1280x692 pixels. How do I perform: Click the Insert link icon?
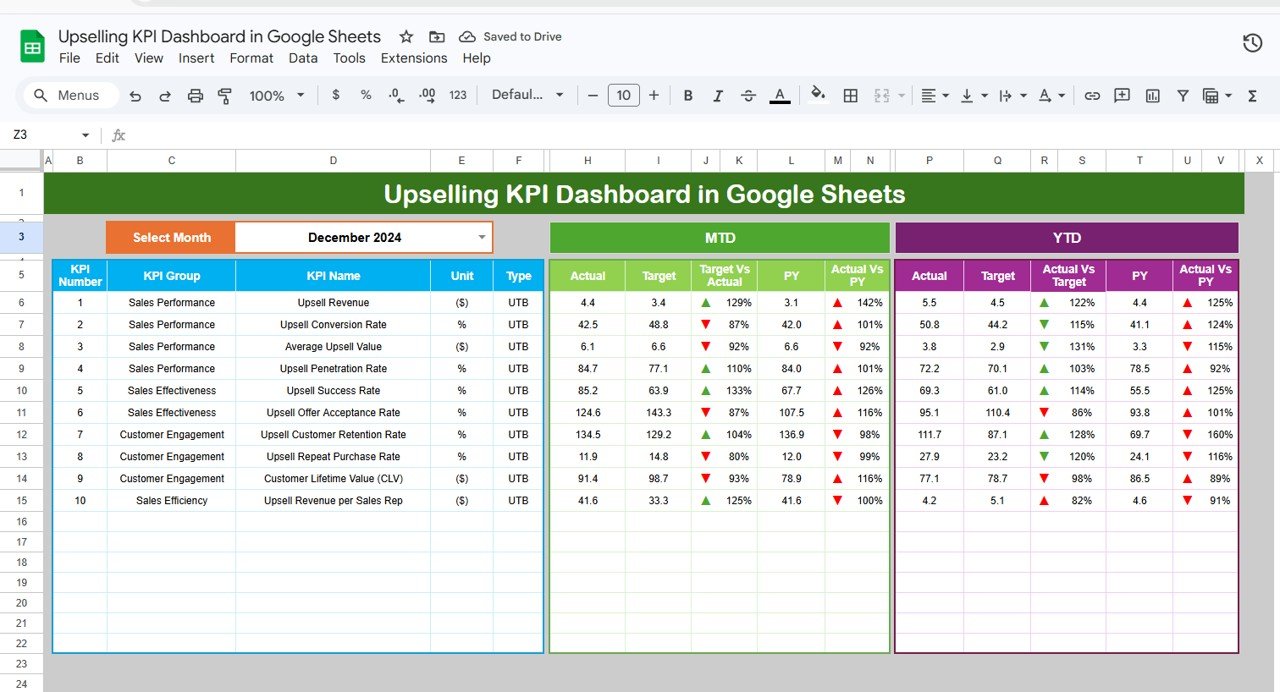pyautogui.click(x=1092, y=95)
